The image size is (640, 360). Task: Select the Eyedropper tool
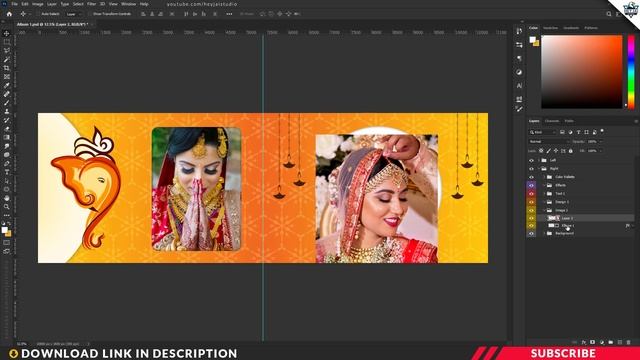click(x=7, y=85)
